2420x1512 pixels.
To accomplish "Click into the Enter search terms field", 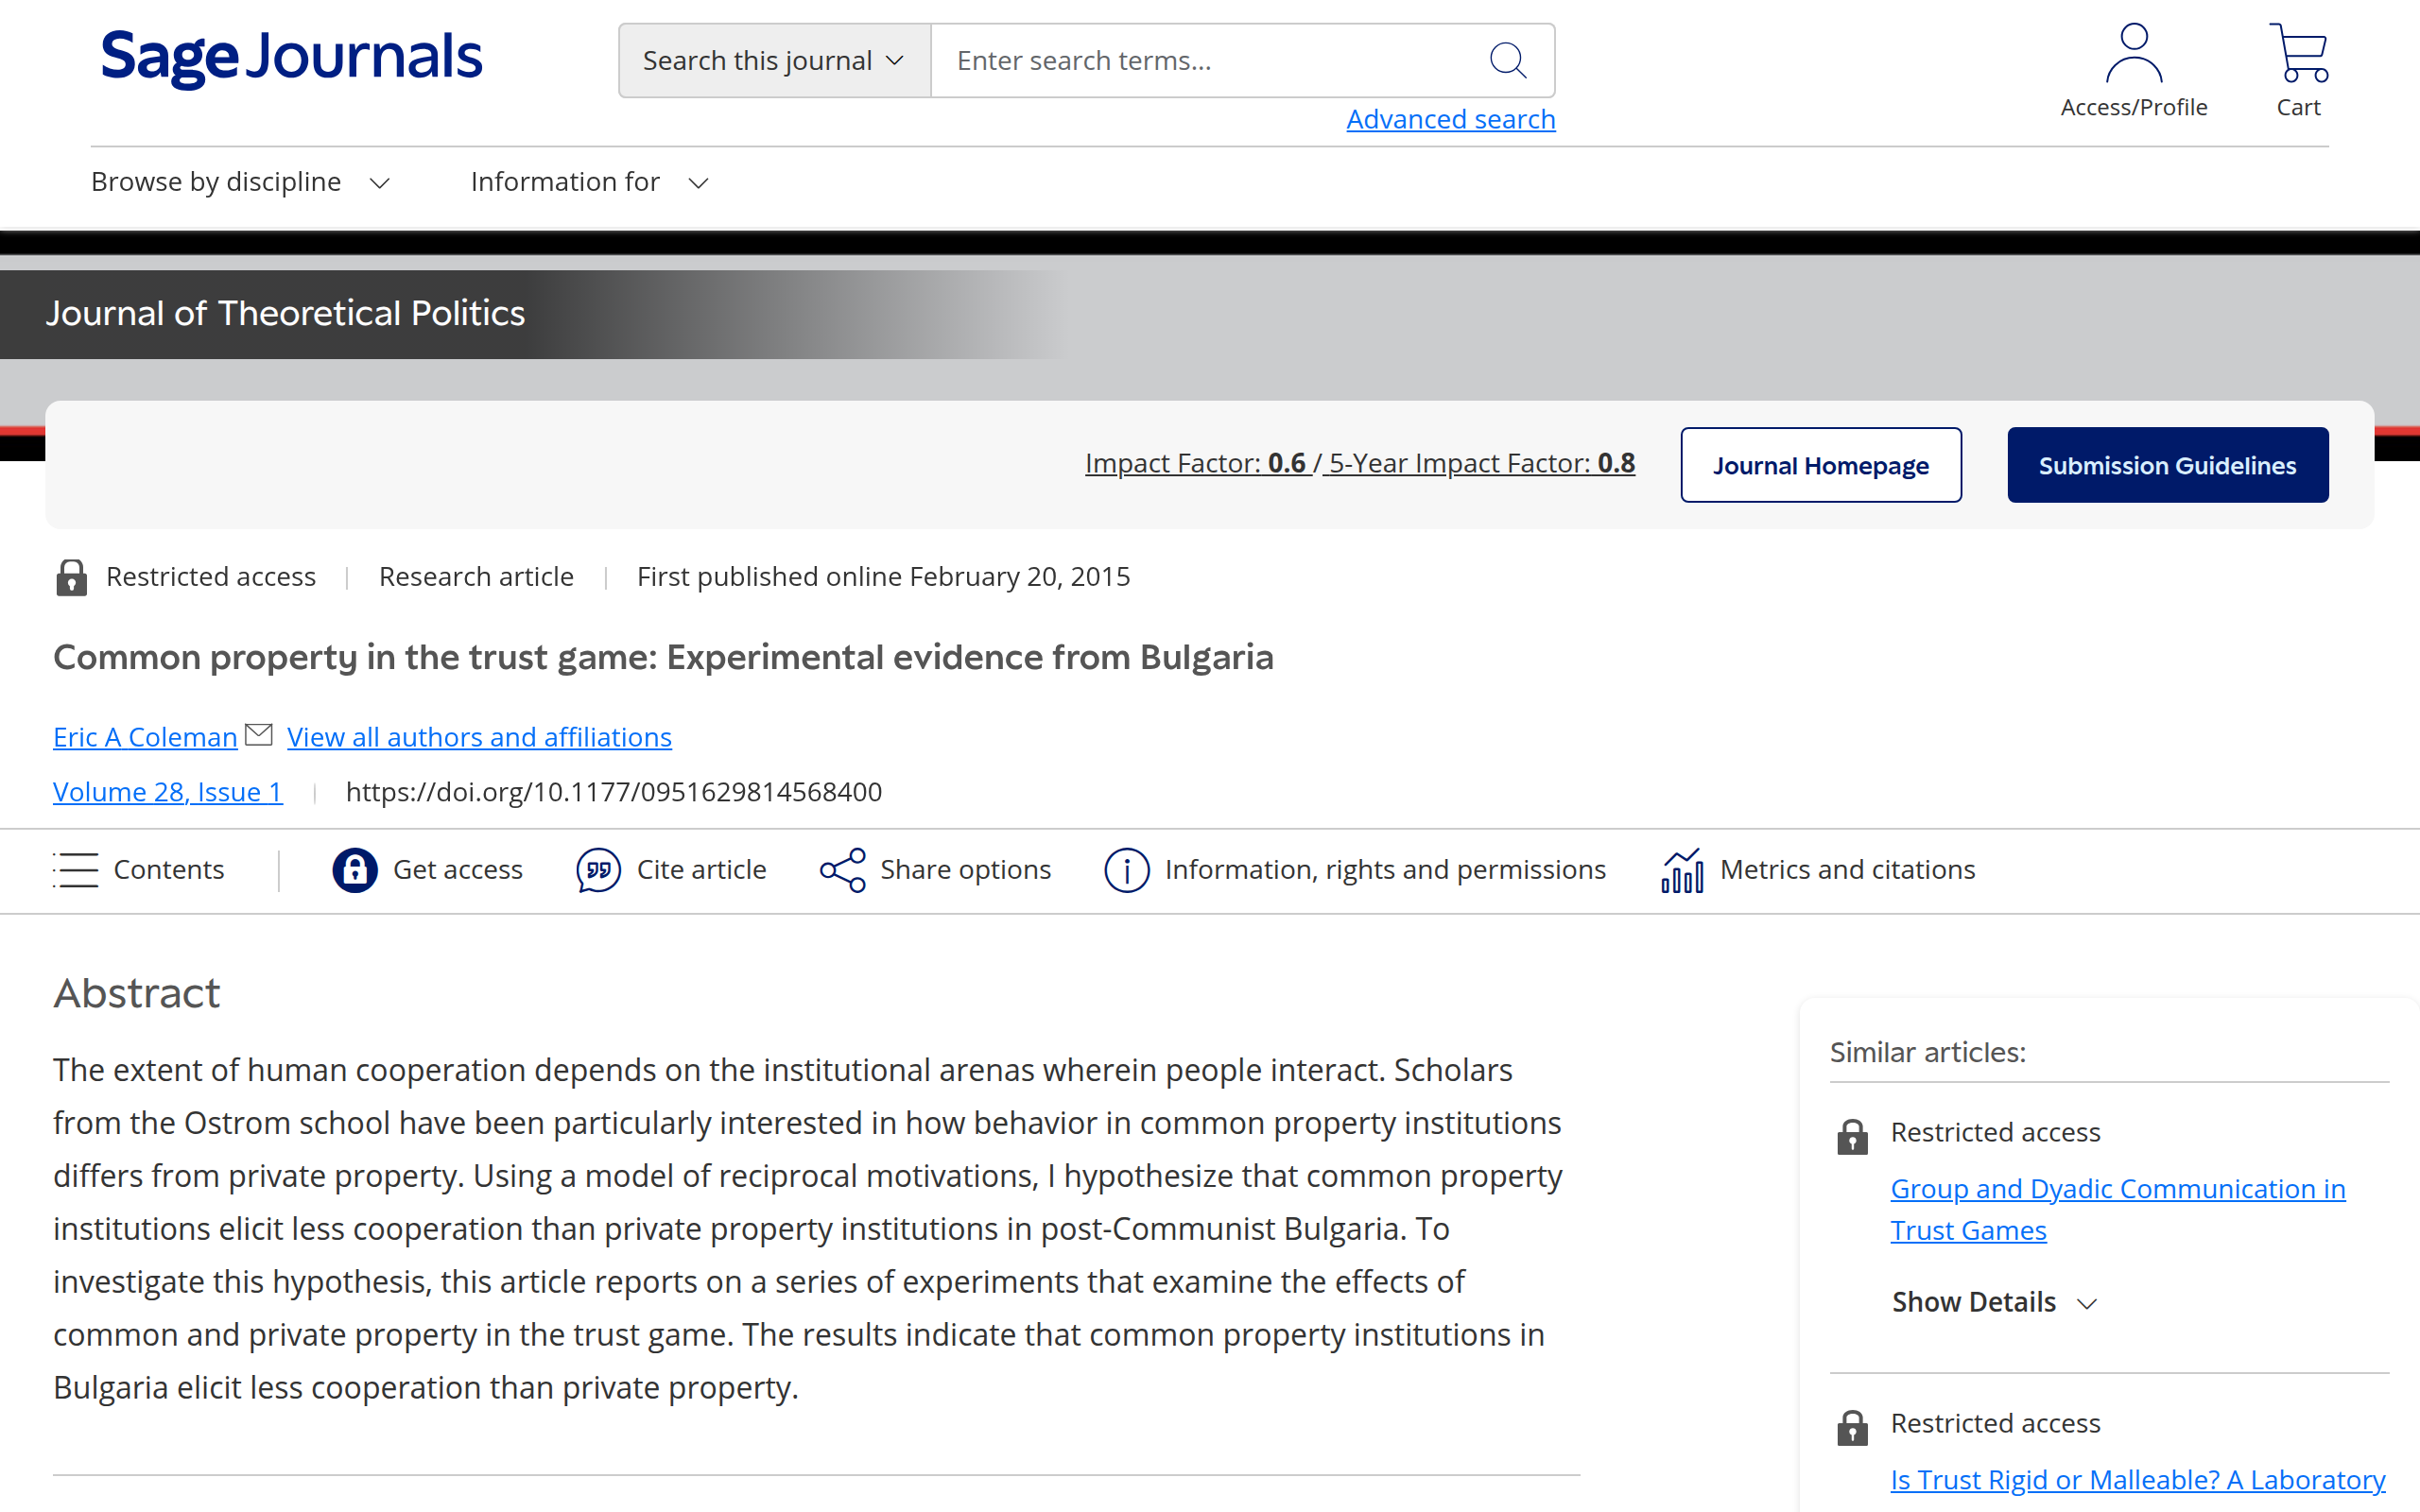I will pos(1210,61).
